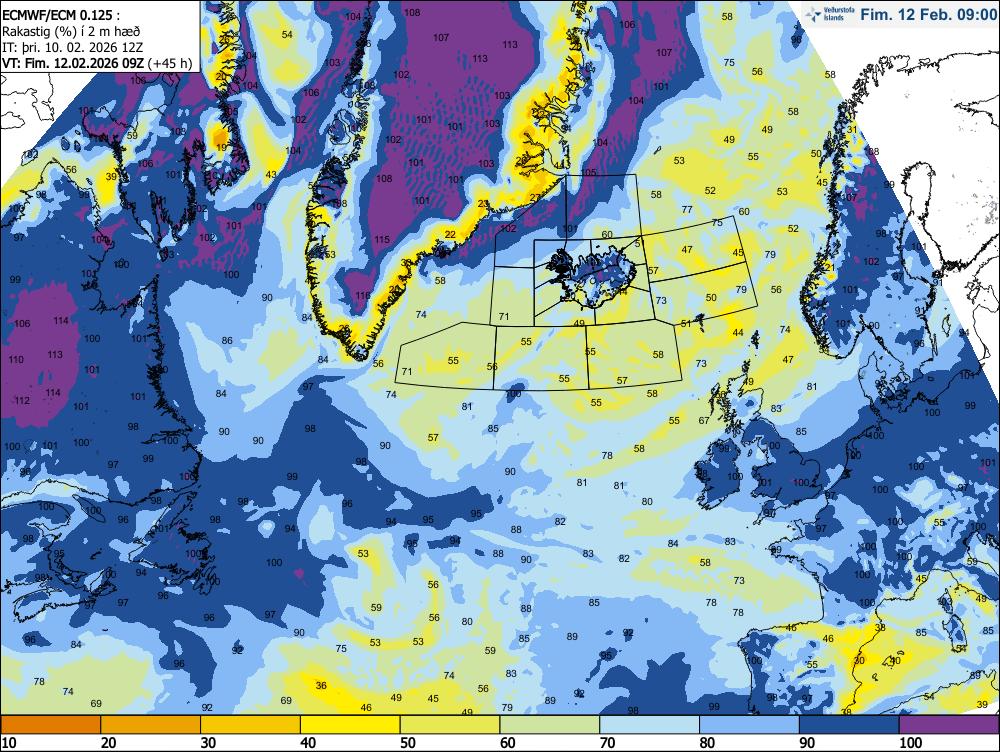Choose the 80–90 medium blue legend swatch

pos(749,725)
